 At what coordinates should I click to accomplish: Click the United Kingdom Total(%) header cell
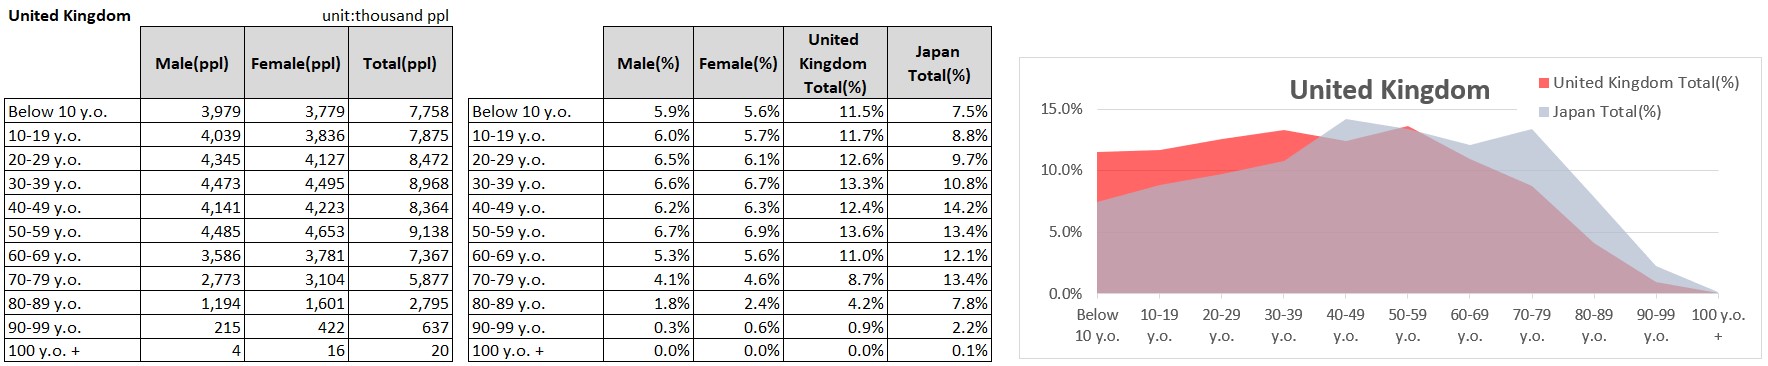pyautogui.click(x=835, y=63)
